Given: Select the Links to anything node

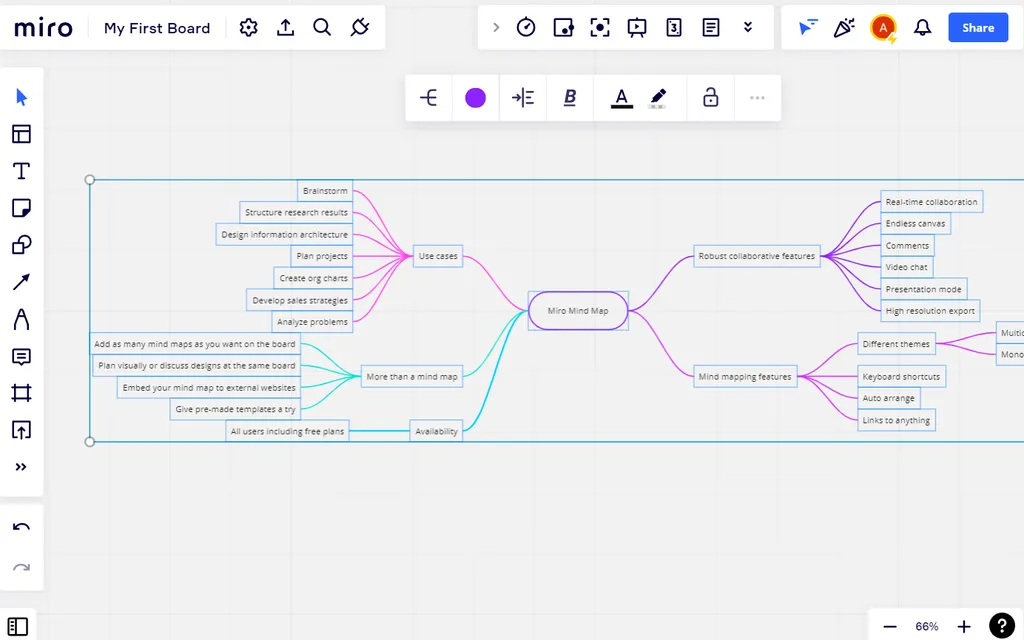Looking at the screenshot, I should pyautogui.click(x=896, y=420).
